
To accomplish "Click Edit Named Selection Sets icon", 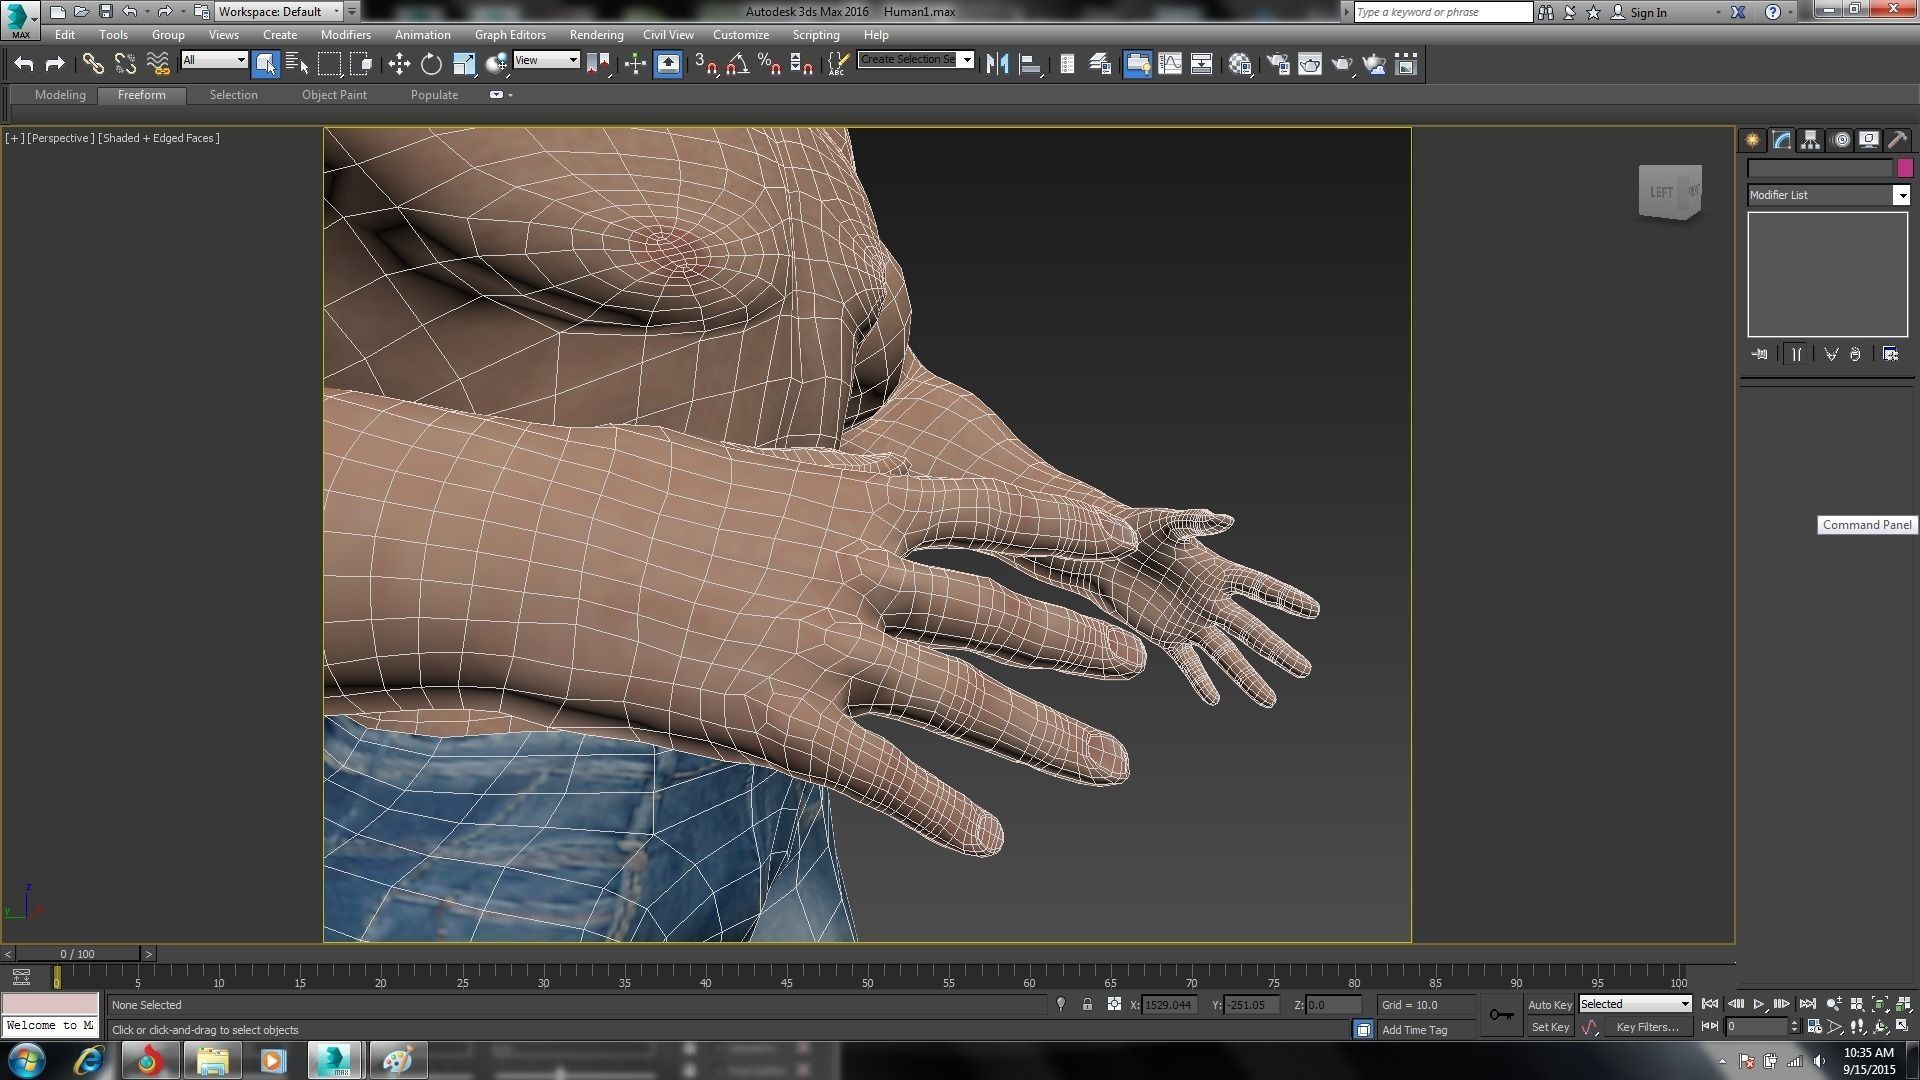I will (837, 64).
